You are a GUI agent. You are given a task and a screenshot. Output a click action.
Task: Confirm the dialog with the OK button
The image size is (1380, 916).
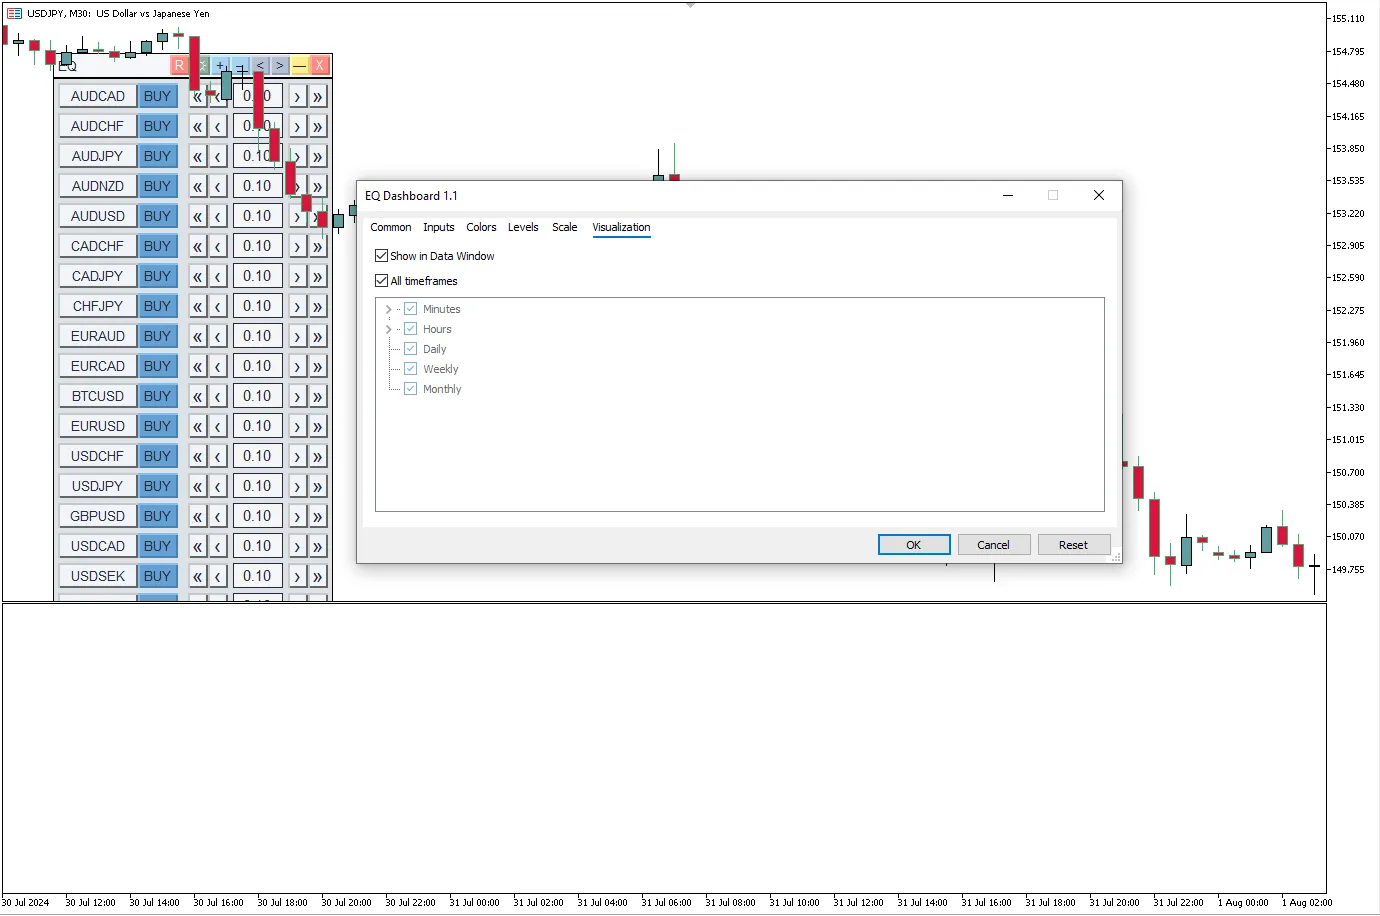tap(914, 545)
